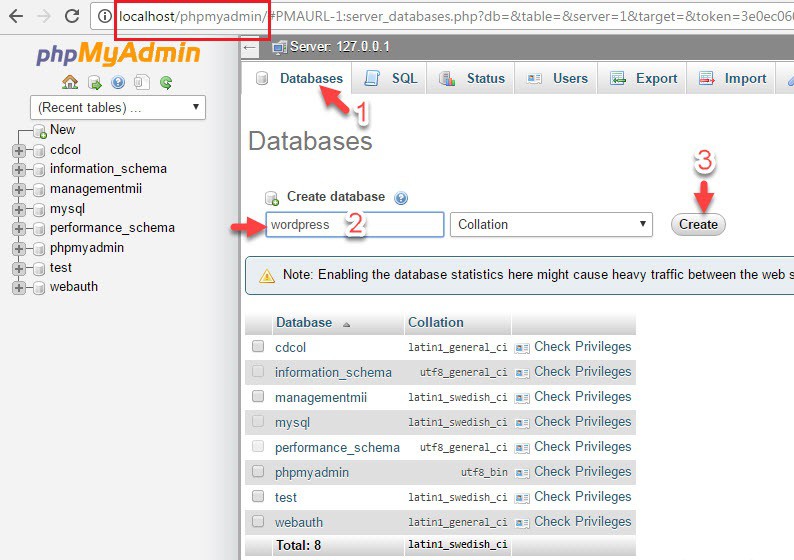Click the privileges icon in the managementmii row
794x560 pixels.
[x=522, y=398]
